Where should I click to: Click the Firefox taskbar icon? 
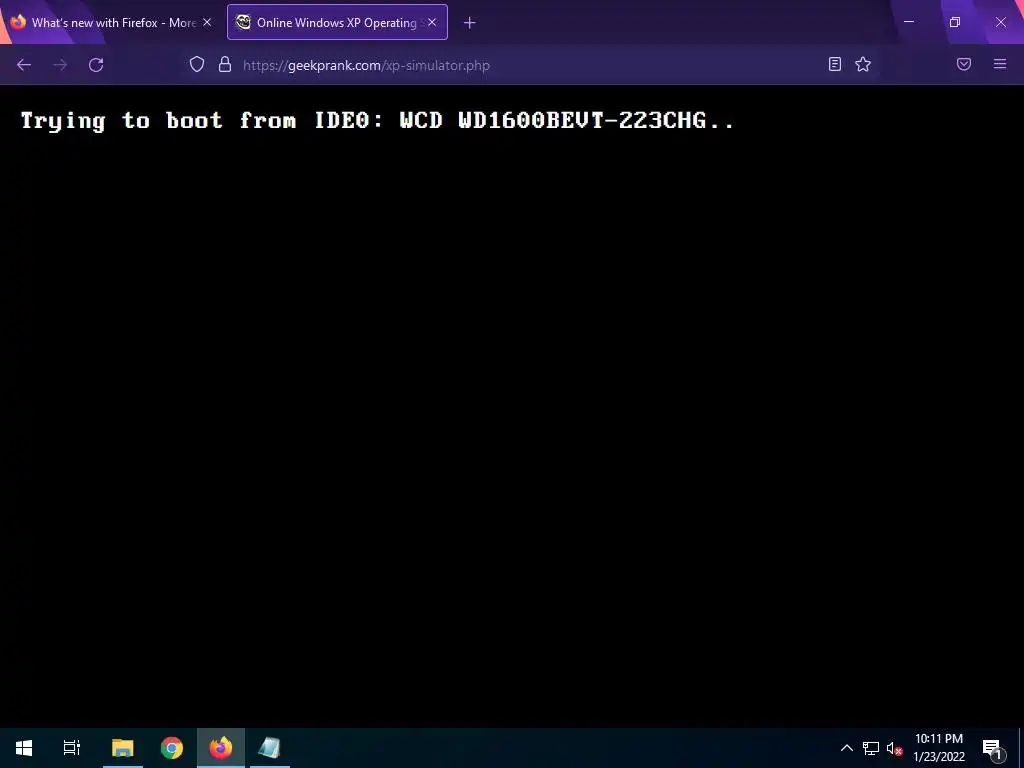(221, 748)
